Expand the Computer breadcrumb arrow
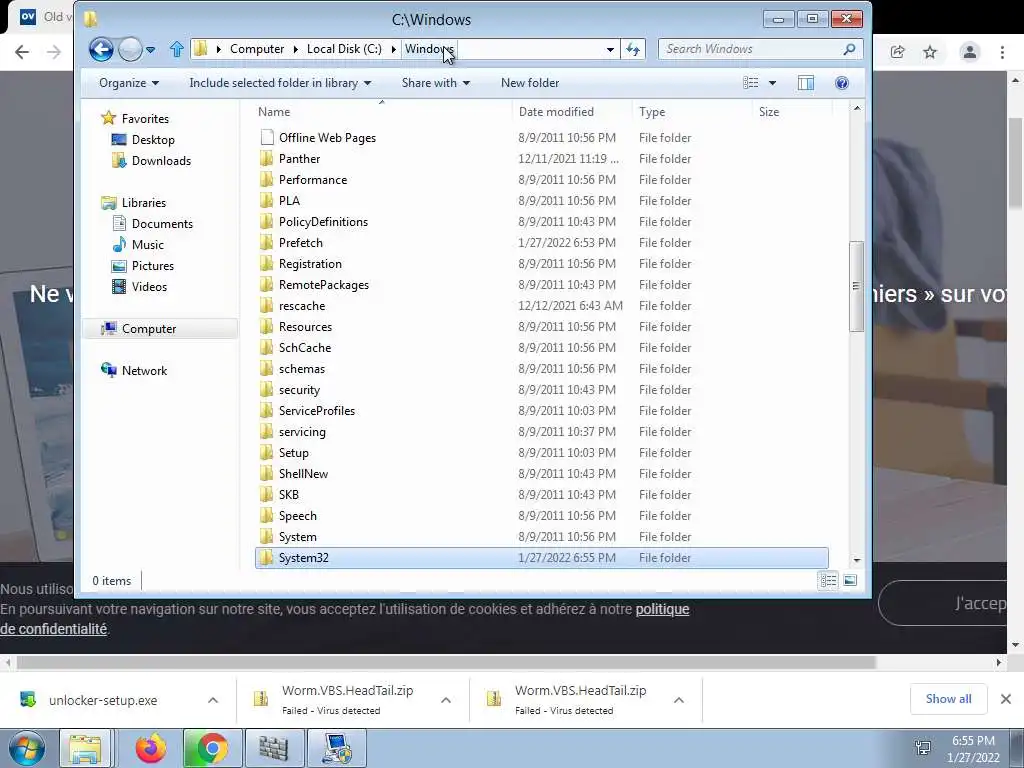 296,50
